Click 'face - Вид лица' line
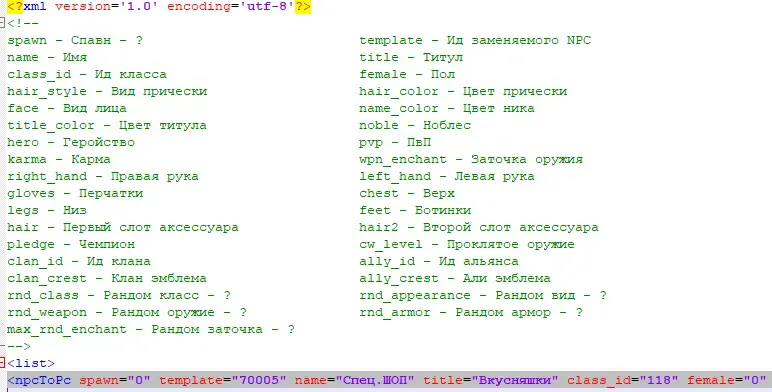 66,108
